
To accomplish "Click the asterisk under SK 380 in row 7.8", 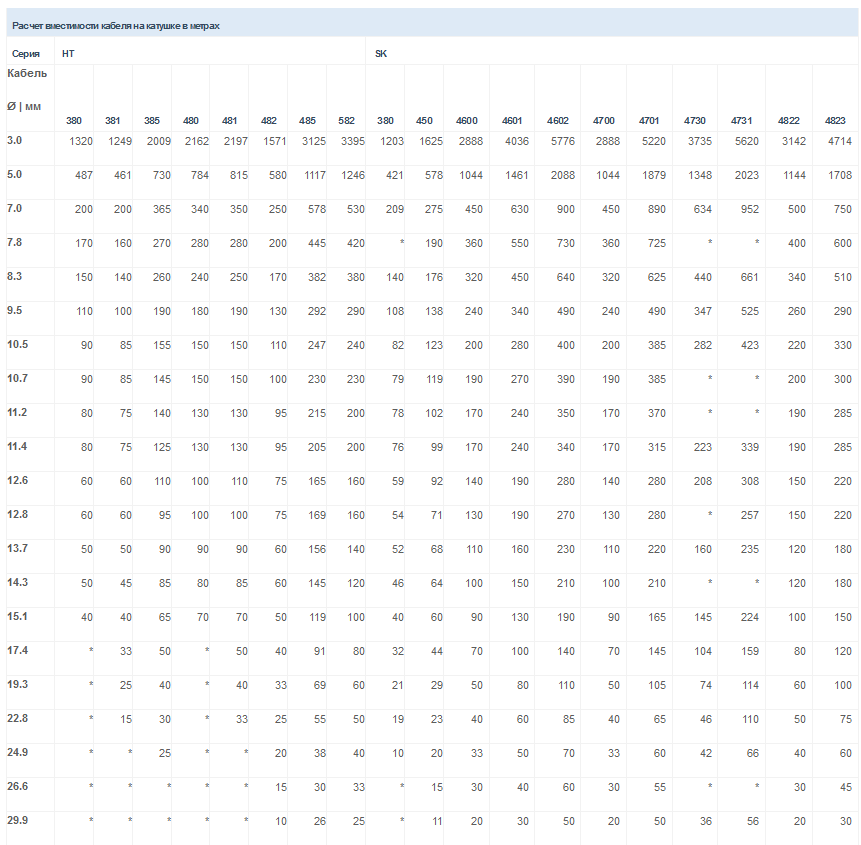I will (x=401, y=243).
